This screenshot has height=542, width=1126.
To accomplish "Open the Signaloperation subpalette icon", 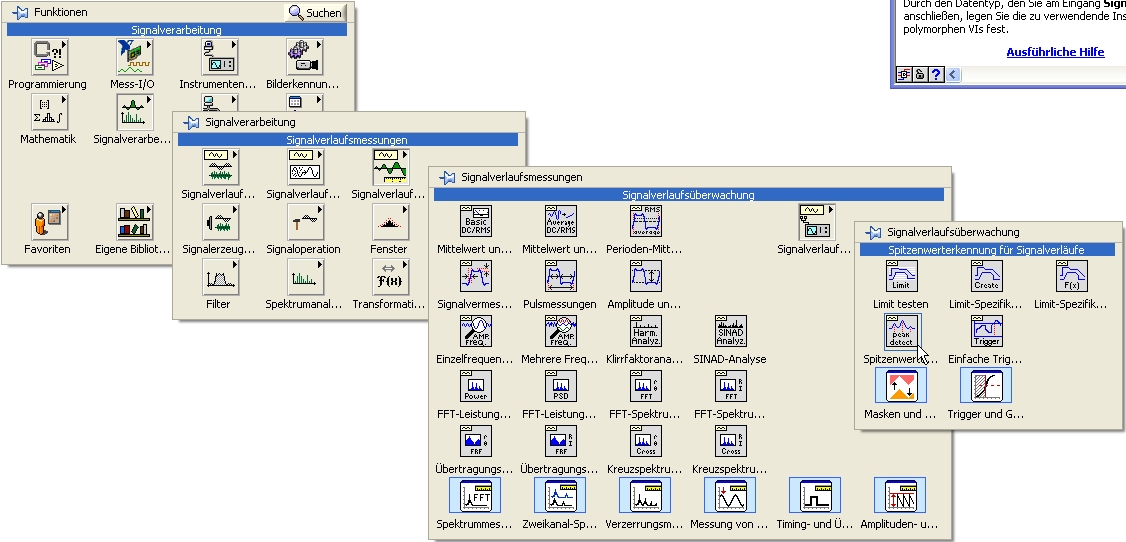I will (305, 222).
